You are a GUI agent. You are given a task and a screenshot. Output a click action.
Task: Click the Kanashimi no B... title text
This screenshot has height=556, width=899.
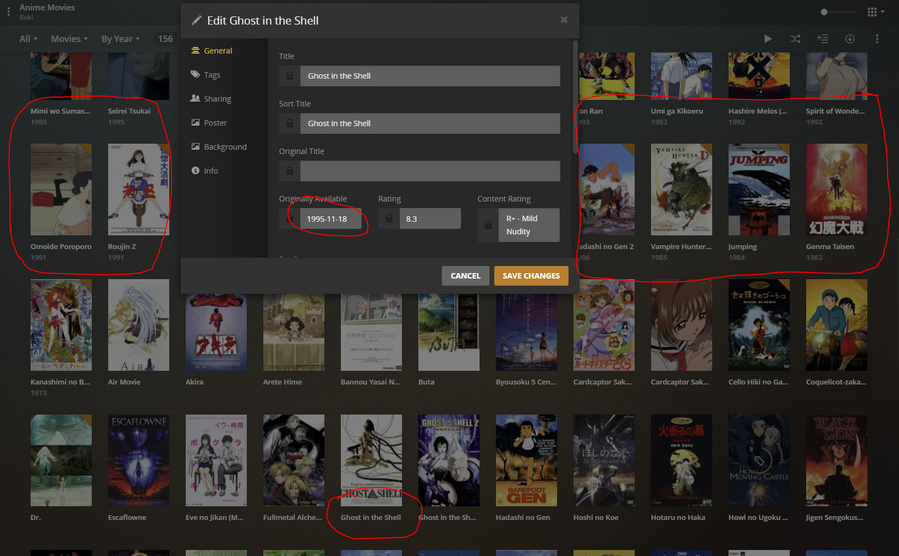pos(60,382)
